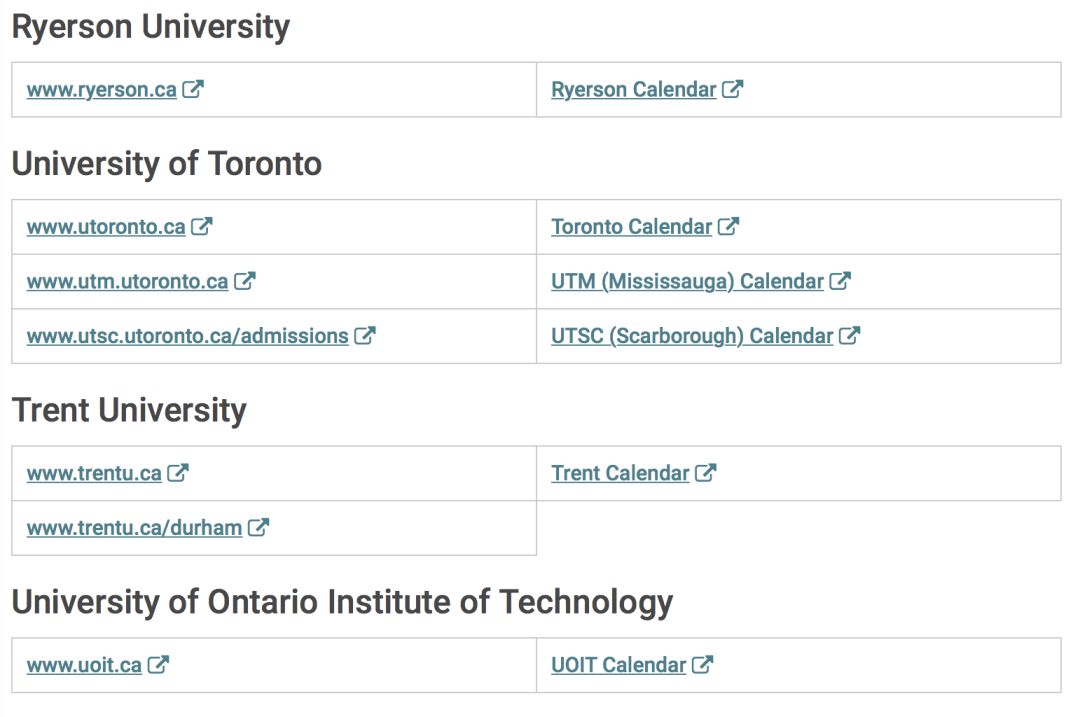This screenshot has width=1080, height=717.
Task: Open the Ryerson Calendar link
Action: pyautogui.click(x=634, y=90)
